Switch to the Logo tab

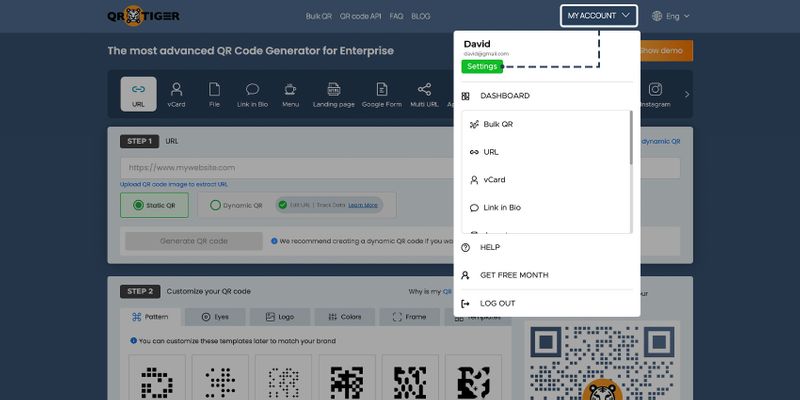280,317
